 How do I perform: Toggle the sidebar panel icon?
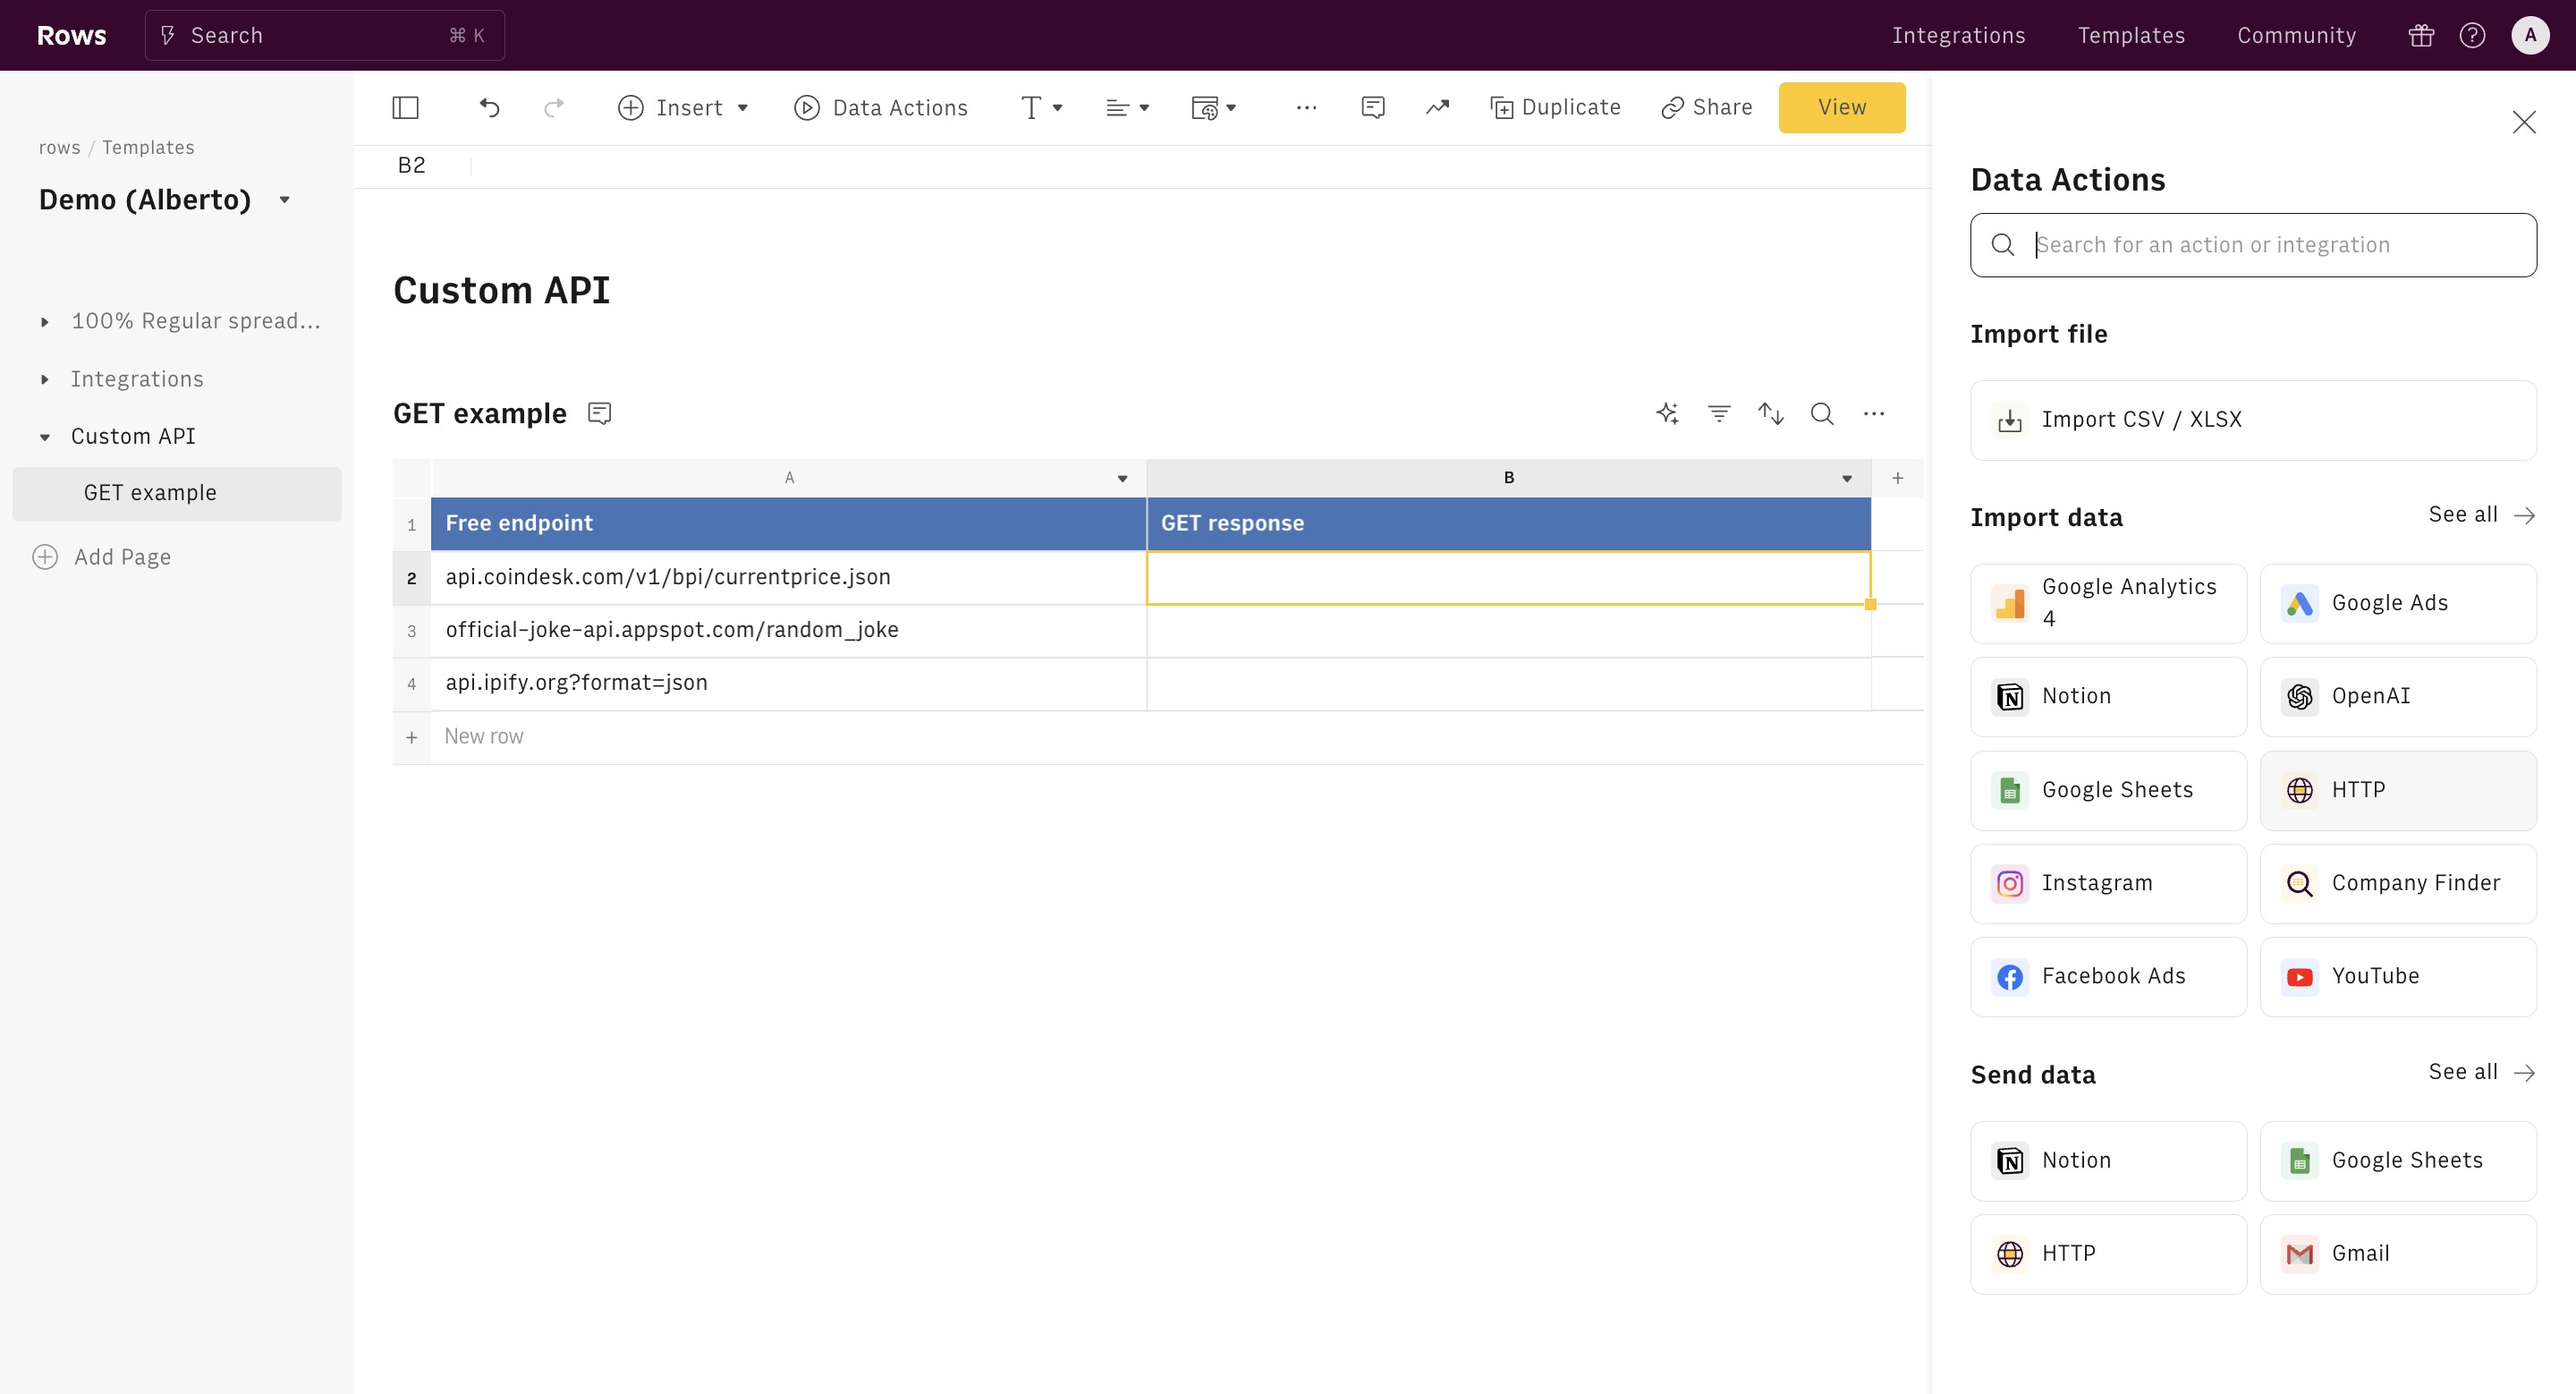tap(405, 107)
